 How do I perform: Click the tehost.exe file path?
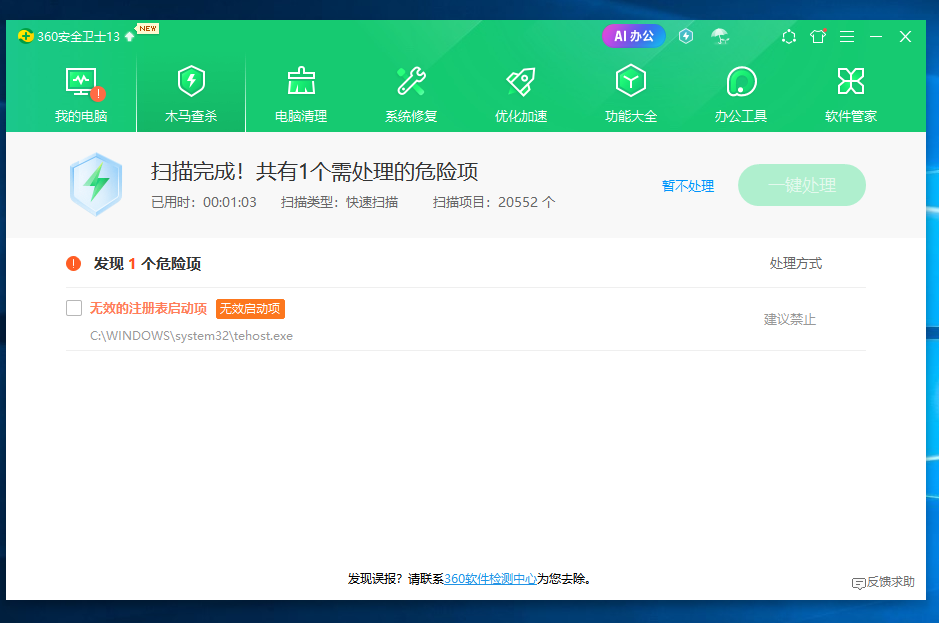click(x=192, y=335)
